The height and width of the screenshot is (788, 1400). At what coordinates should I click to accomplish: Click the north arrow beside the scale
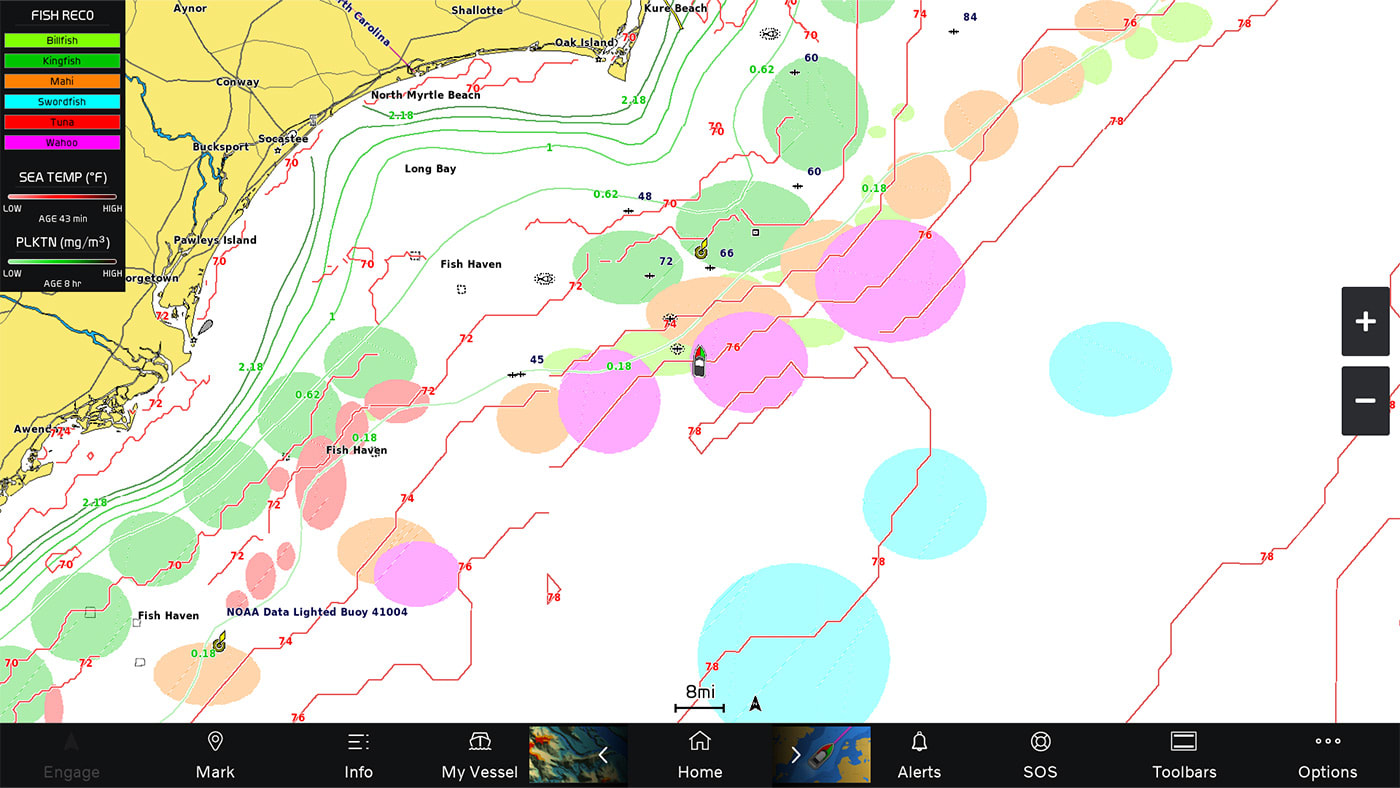(755, 705)
